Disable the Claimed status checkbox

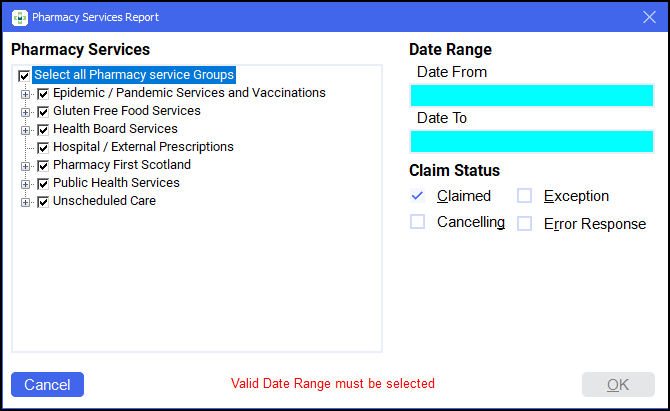(418, 196)
